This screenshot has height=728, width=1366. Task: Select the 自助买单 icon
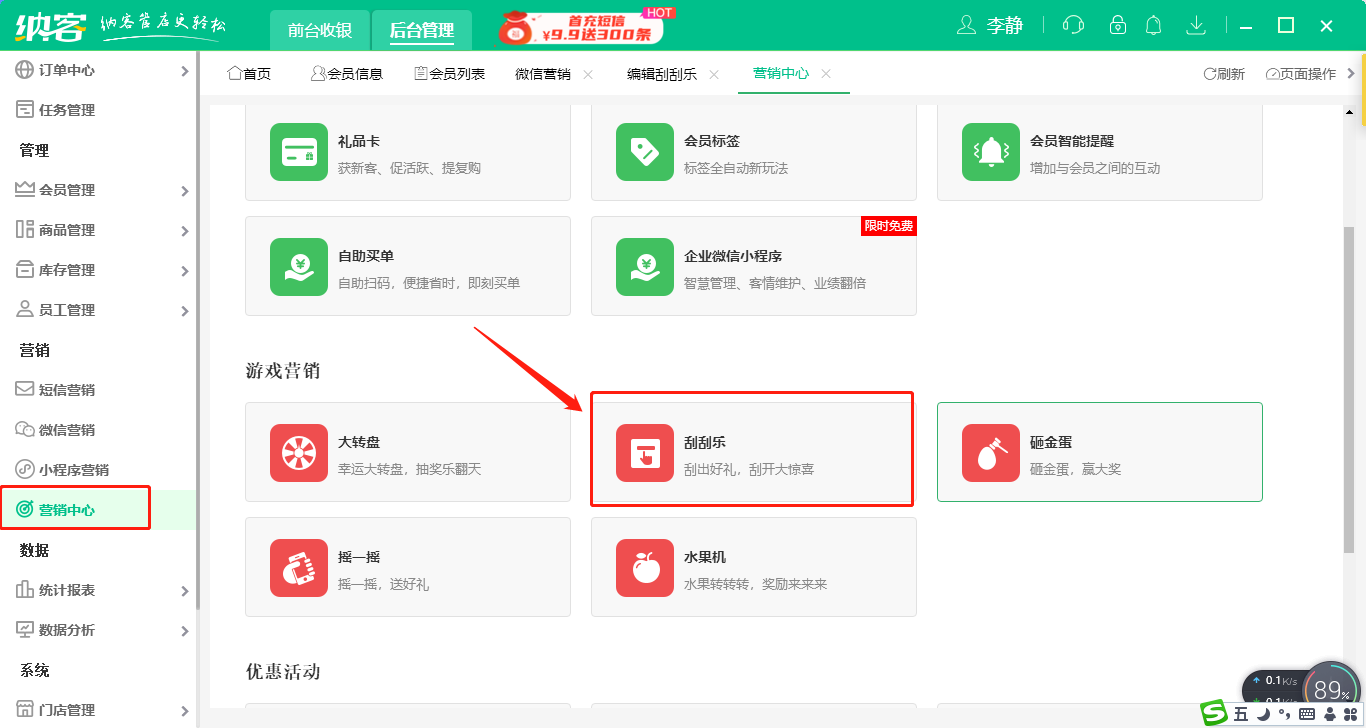click(299, 267)
